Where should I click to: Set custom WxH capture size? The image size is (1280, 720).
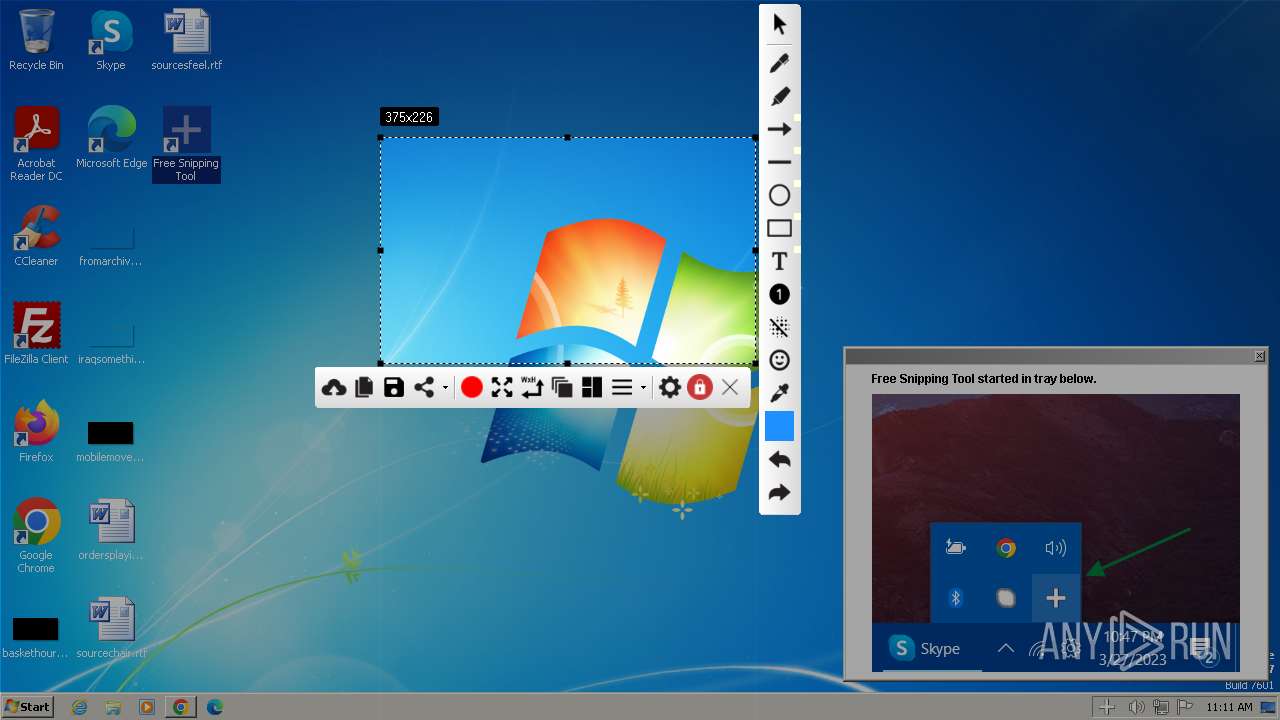tap(532, 387)
